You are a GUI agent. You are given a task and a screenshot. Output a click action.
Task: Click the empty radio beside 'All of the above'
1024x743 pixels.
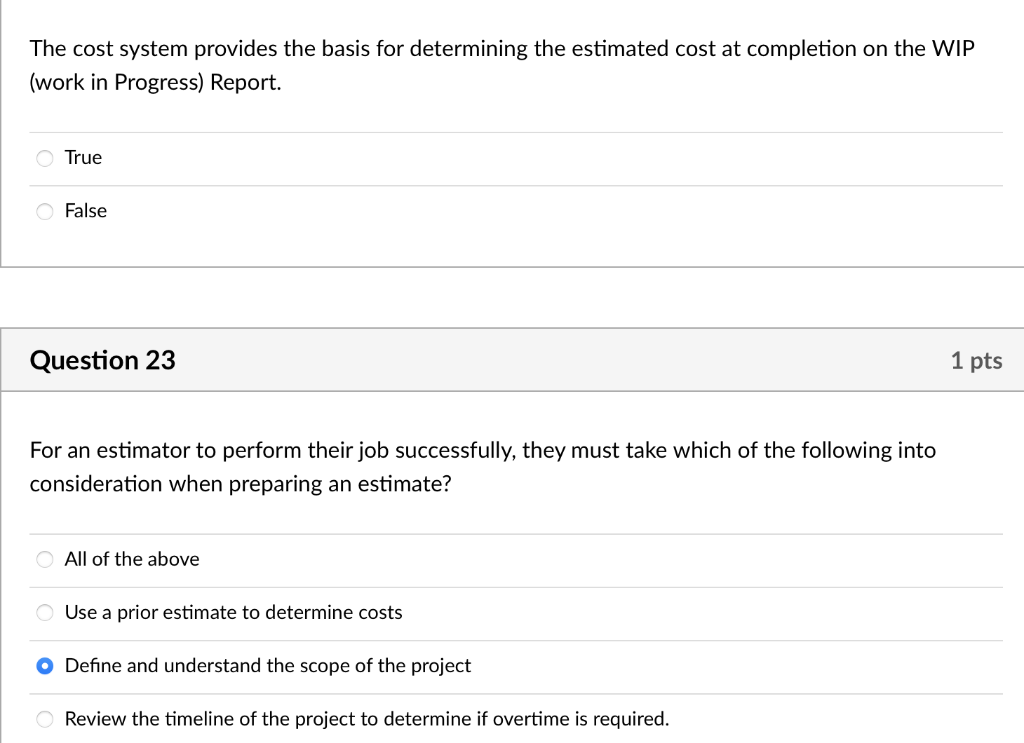(44, 559)
